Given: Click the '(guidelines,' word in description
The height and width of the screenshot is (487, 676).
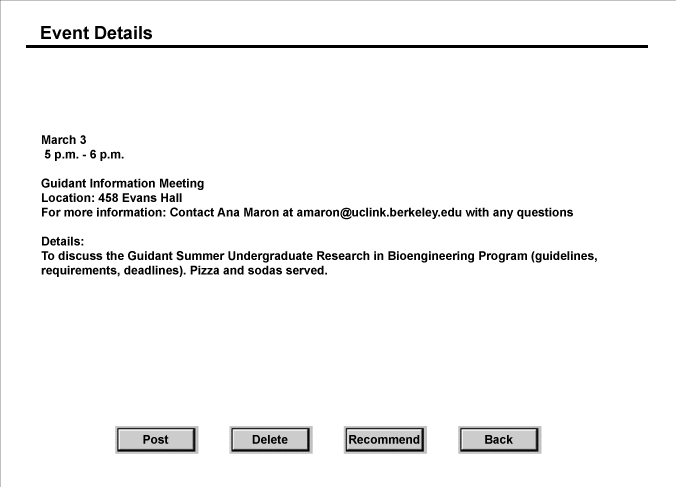Looking at the screenshot, I should coord(564,256).
